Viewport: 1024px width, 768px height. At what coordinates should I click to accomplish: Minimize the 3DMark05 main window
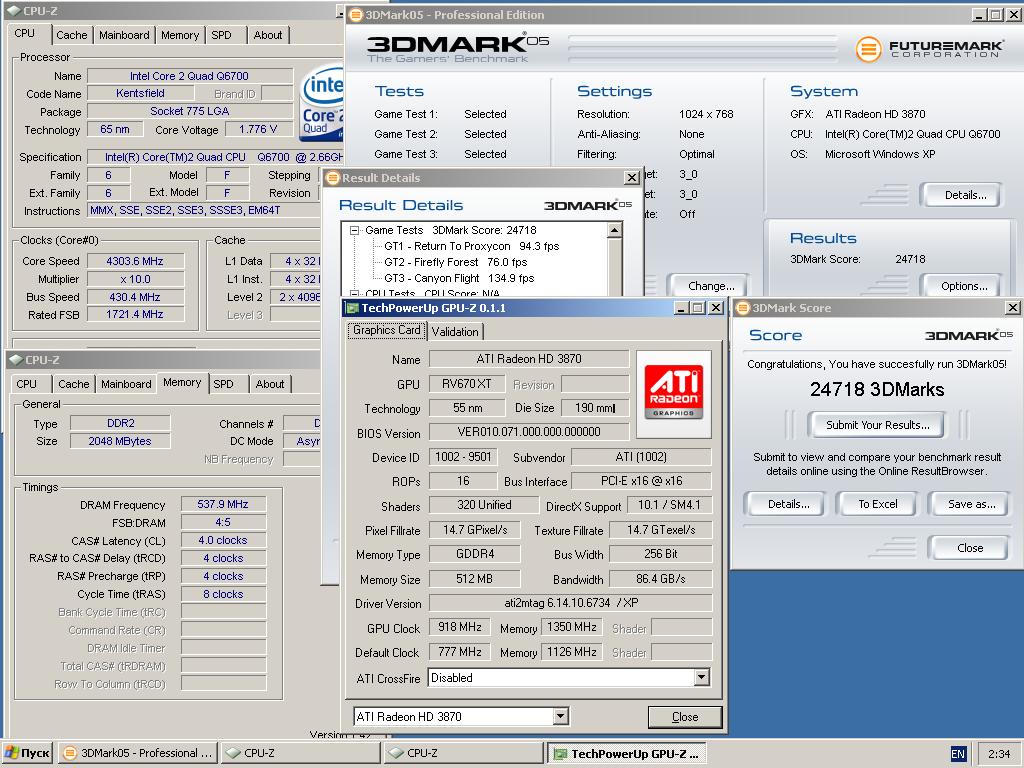pos(979,14)
